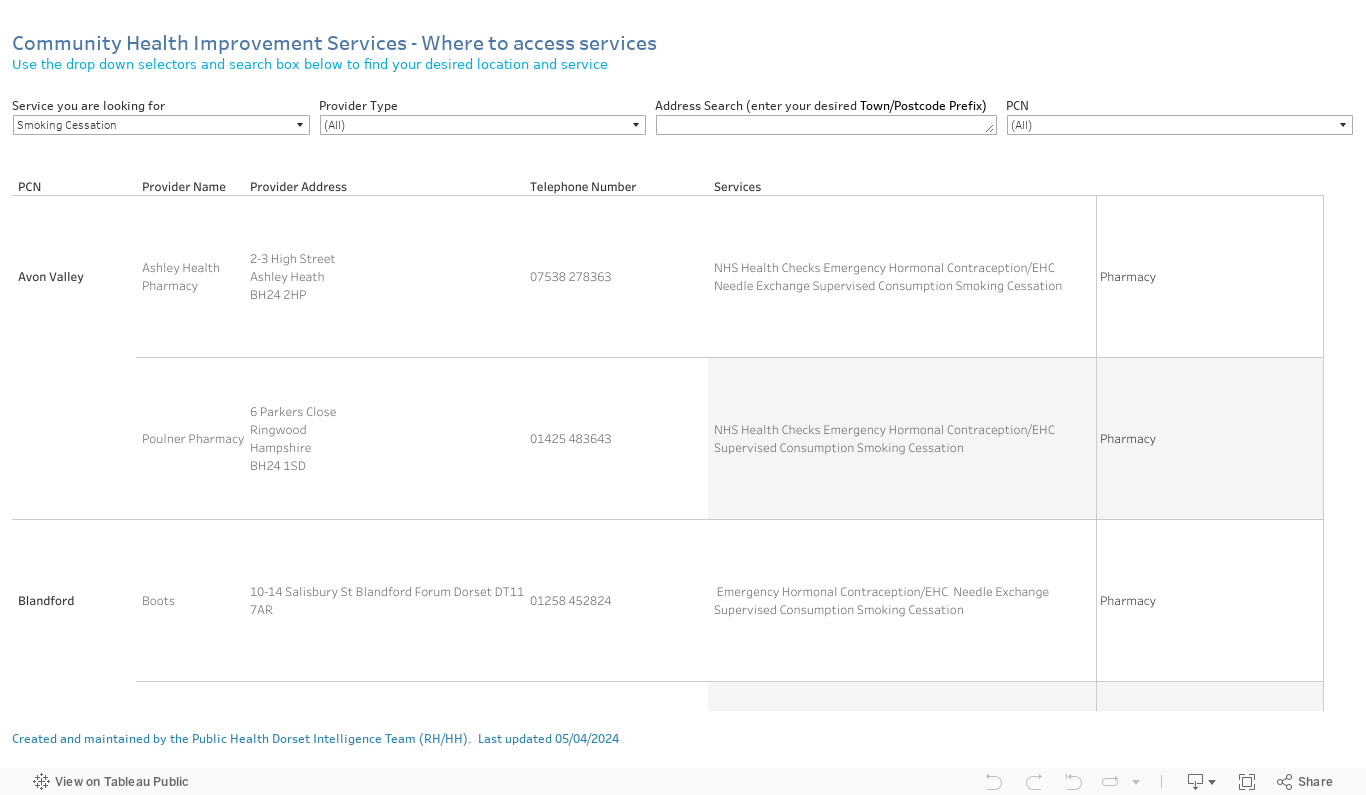Click the View on Tableau Public icon
This screenshot has height=795, width=1366.
pos(41,782)
